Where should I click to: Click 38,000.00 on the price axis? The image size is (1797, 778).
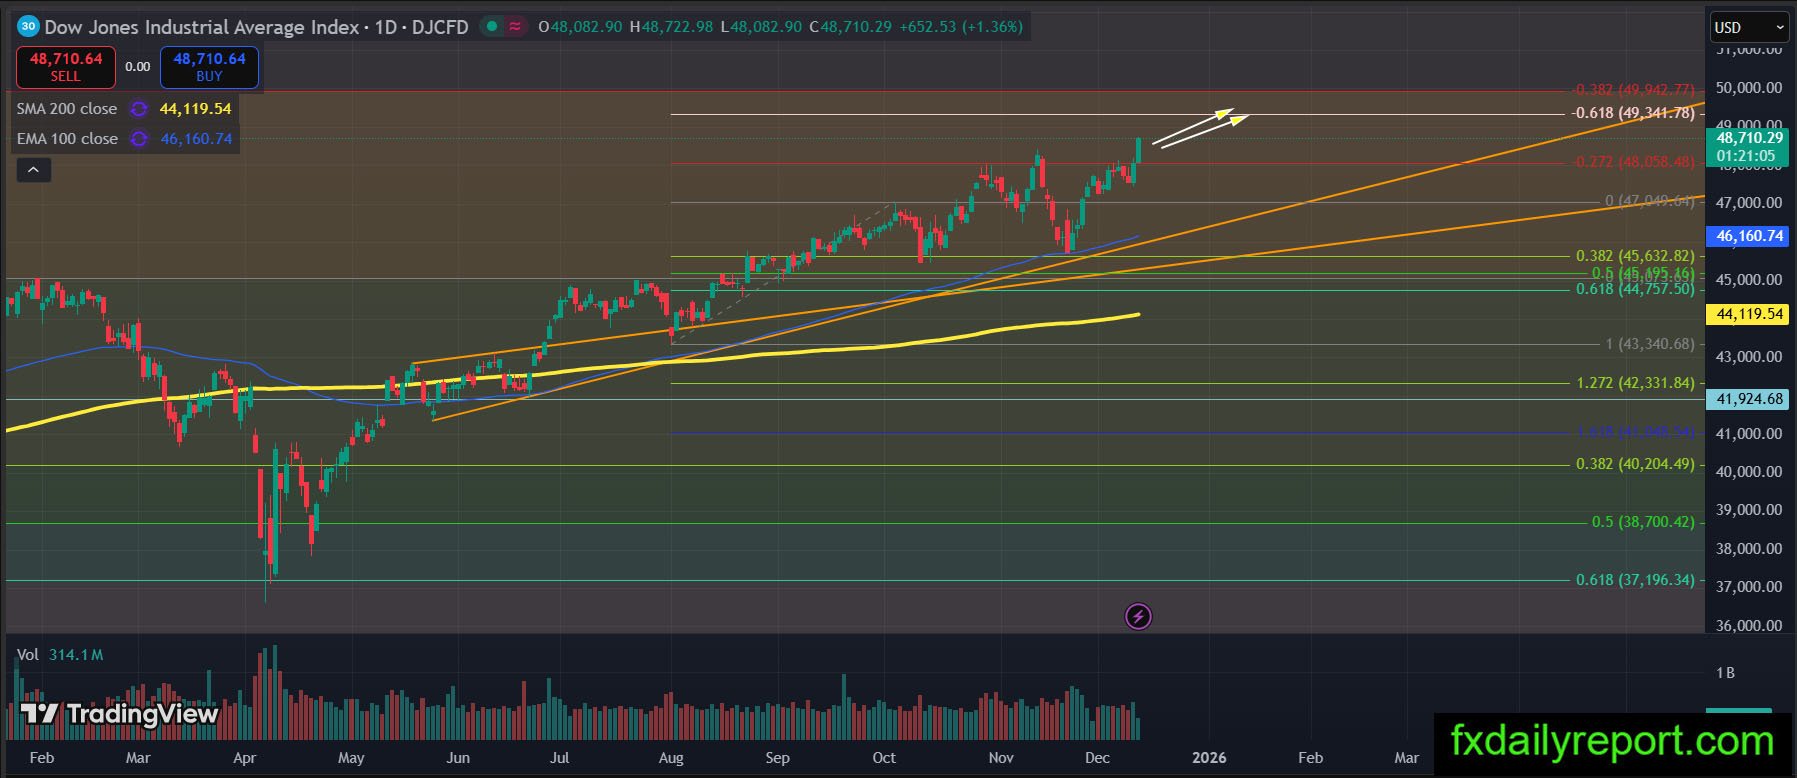[1748, 549]
